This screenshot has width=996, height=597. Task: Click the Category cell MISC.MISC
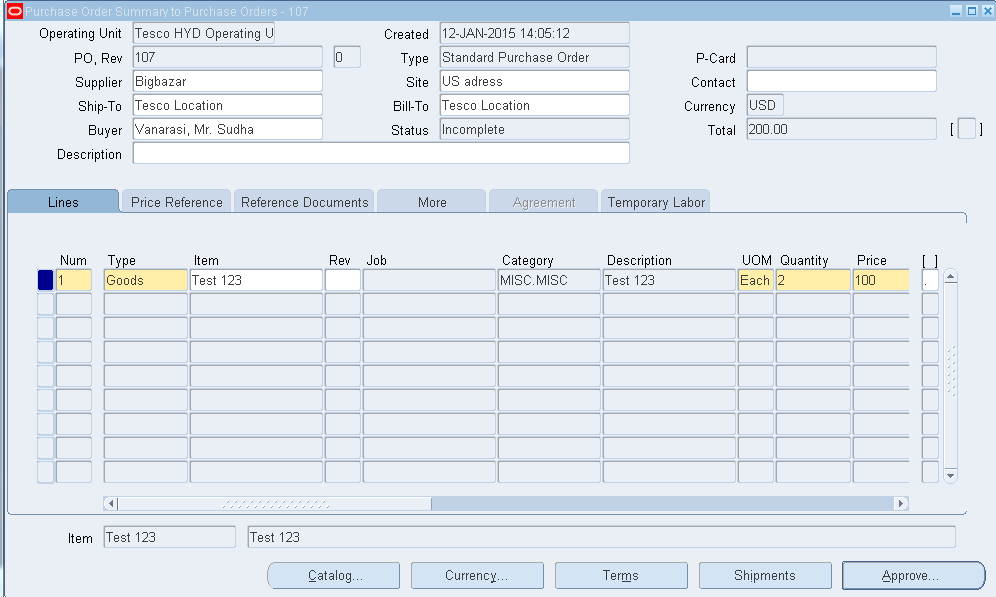tap(549, 280)
